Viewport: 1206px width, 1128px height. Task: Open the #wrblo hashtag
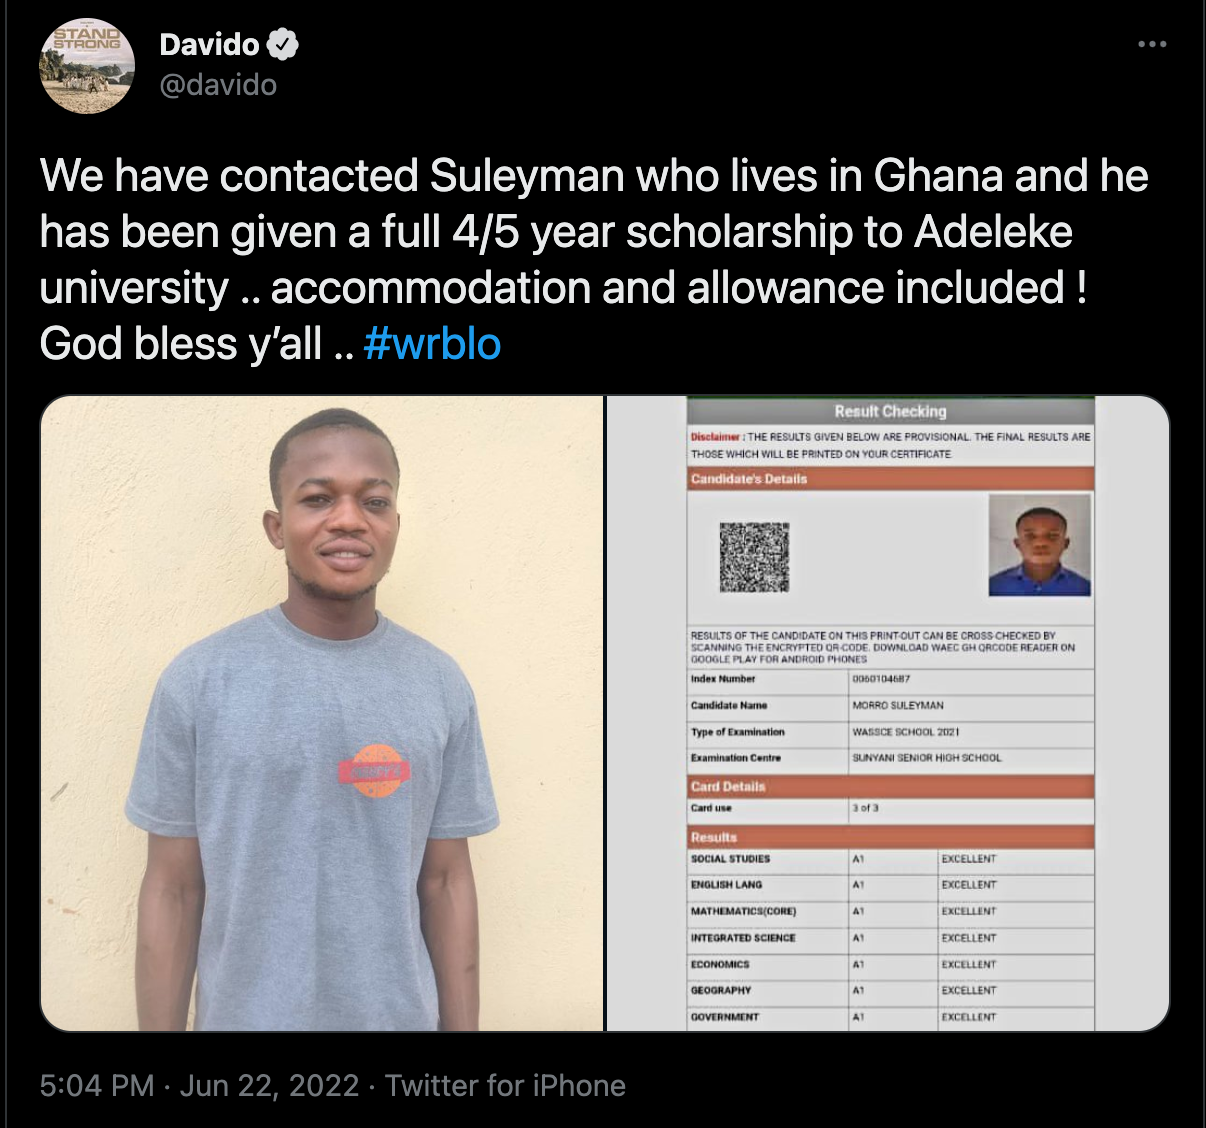pos(432,344)
